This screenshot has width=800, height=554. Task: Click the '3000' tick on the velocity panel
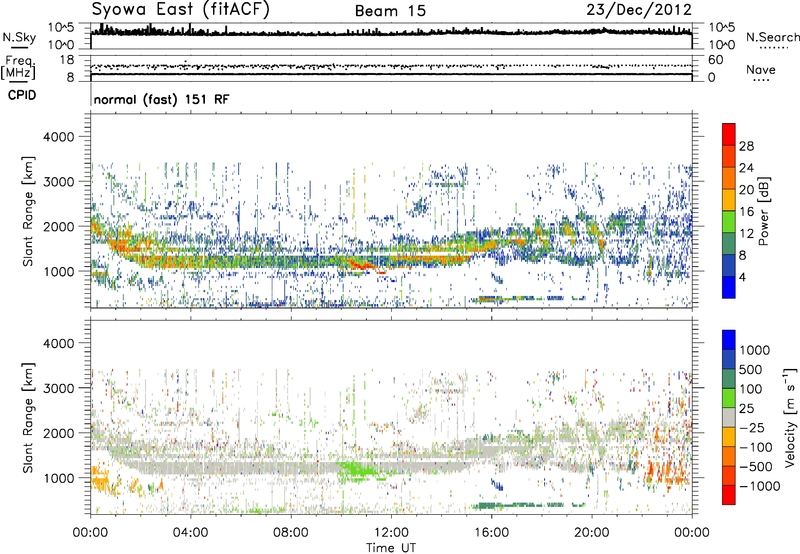coord(58,388)
